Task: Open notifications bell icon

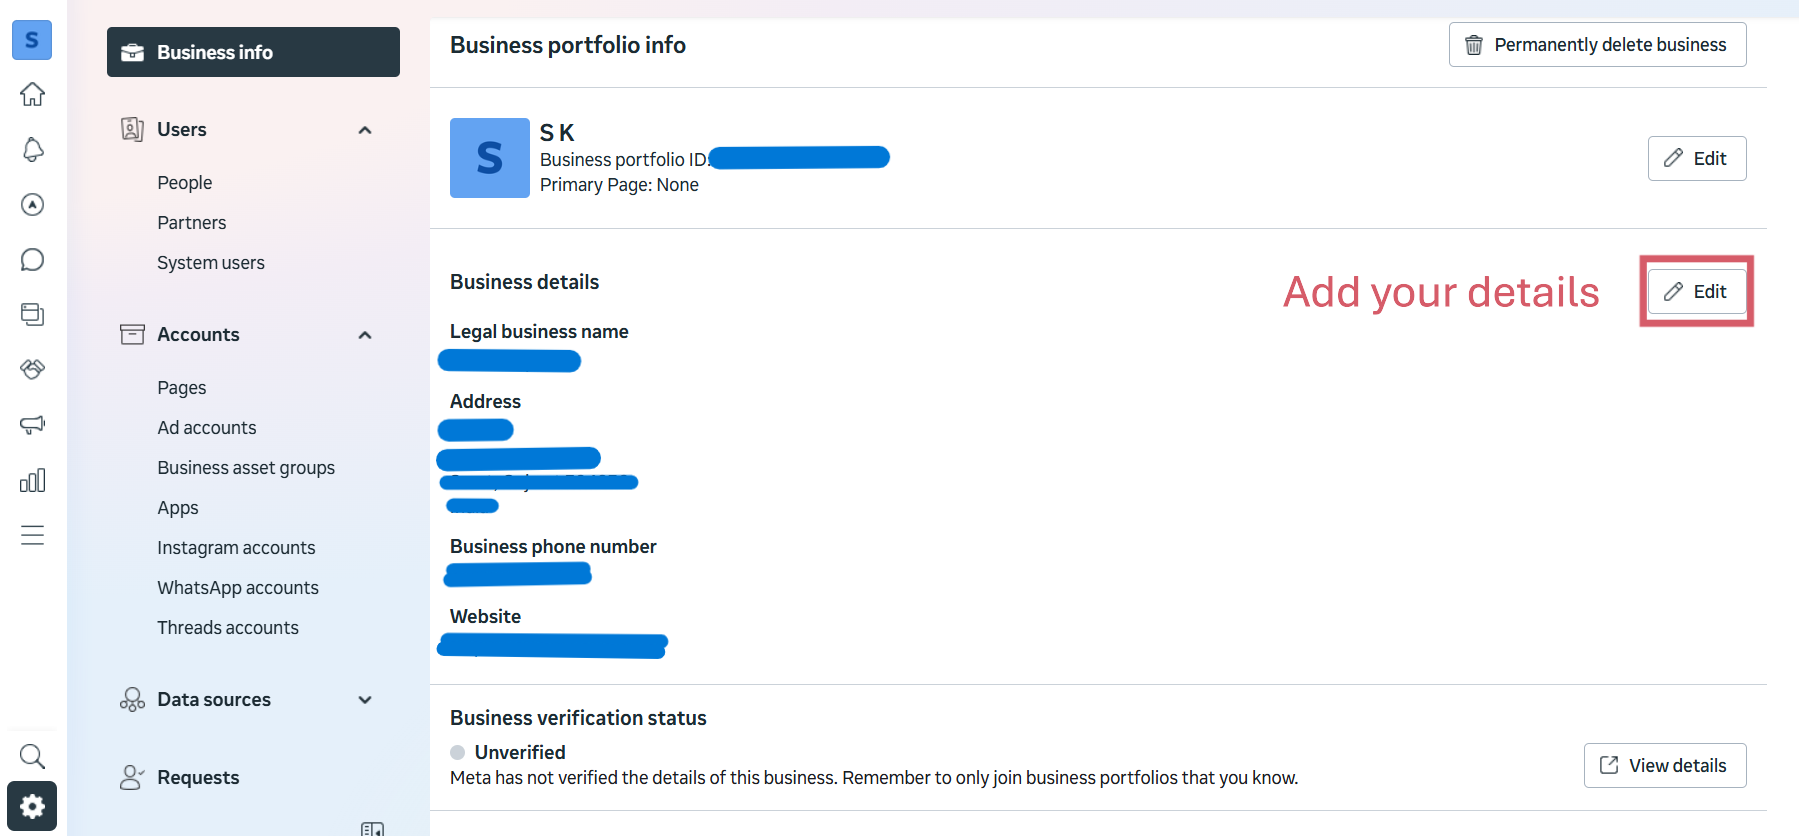Action: coord(32,150)
